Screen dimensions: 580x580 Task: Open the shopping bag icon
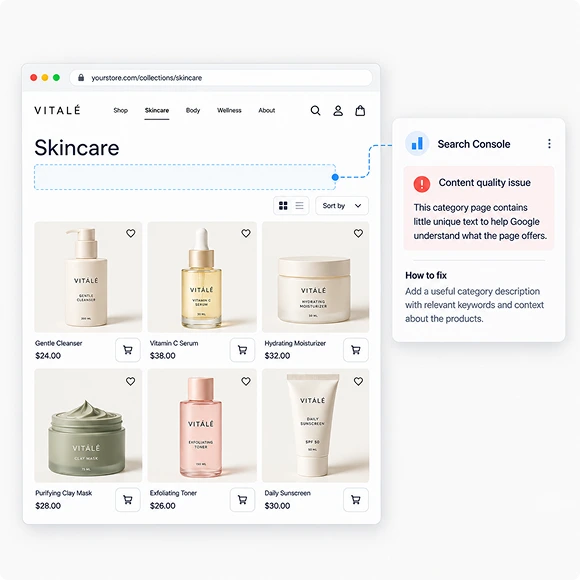coord(360,110)
